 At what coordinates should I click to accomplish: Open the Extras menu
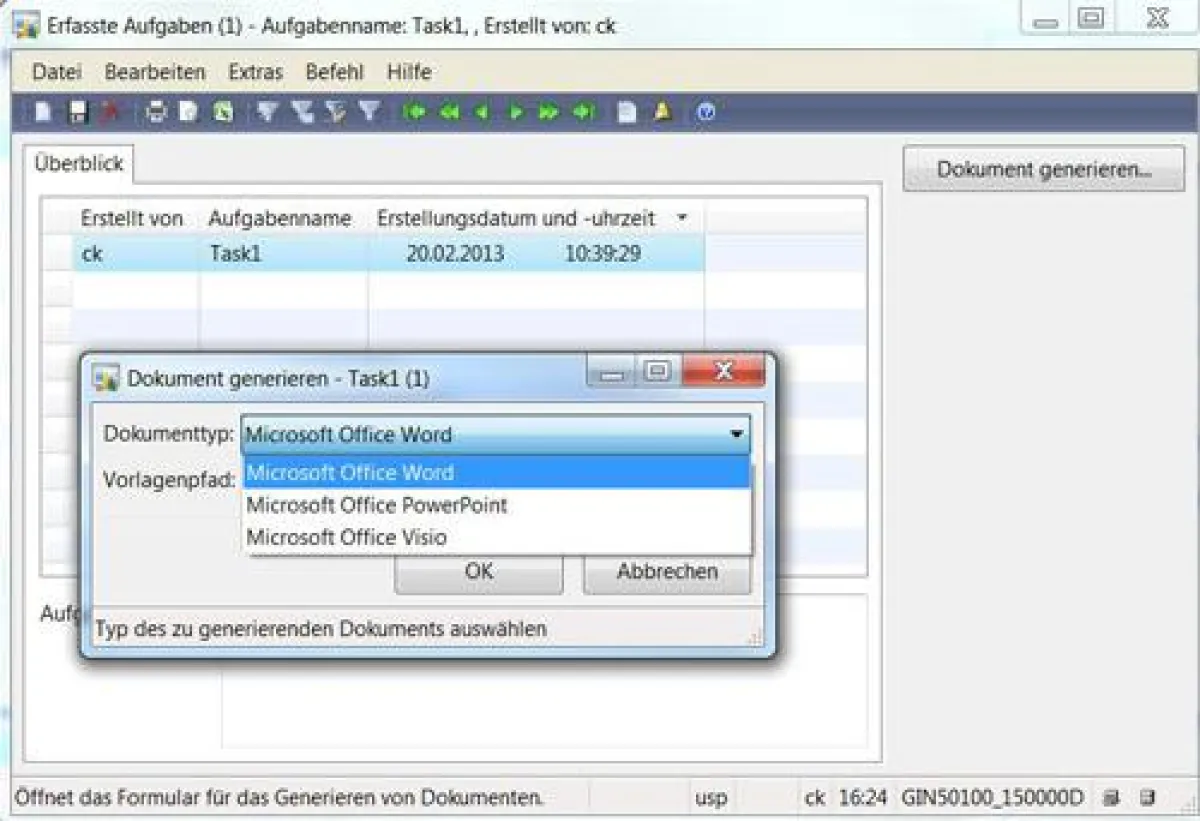tap(255, 72)
